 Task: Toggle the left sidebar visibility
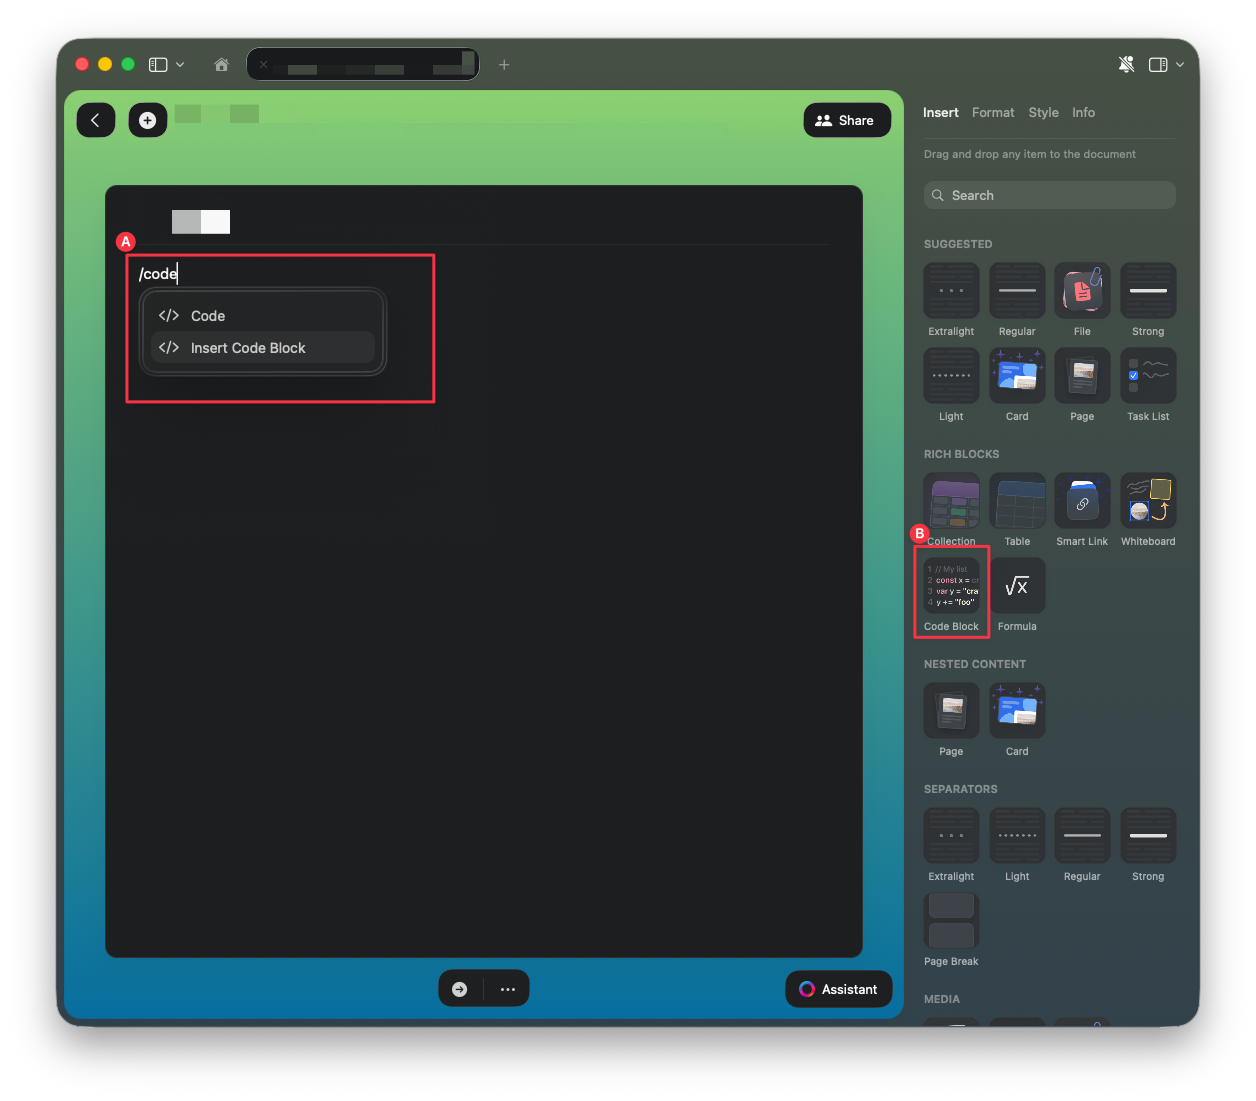[156, 64]
